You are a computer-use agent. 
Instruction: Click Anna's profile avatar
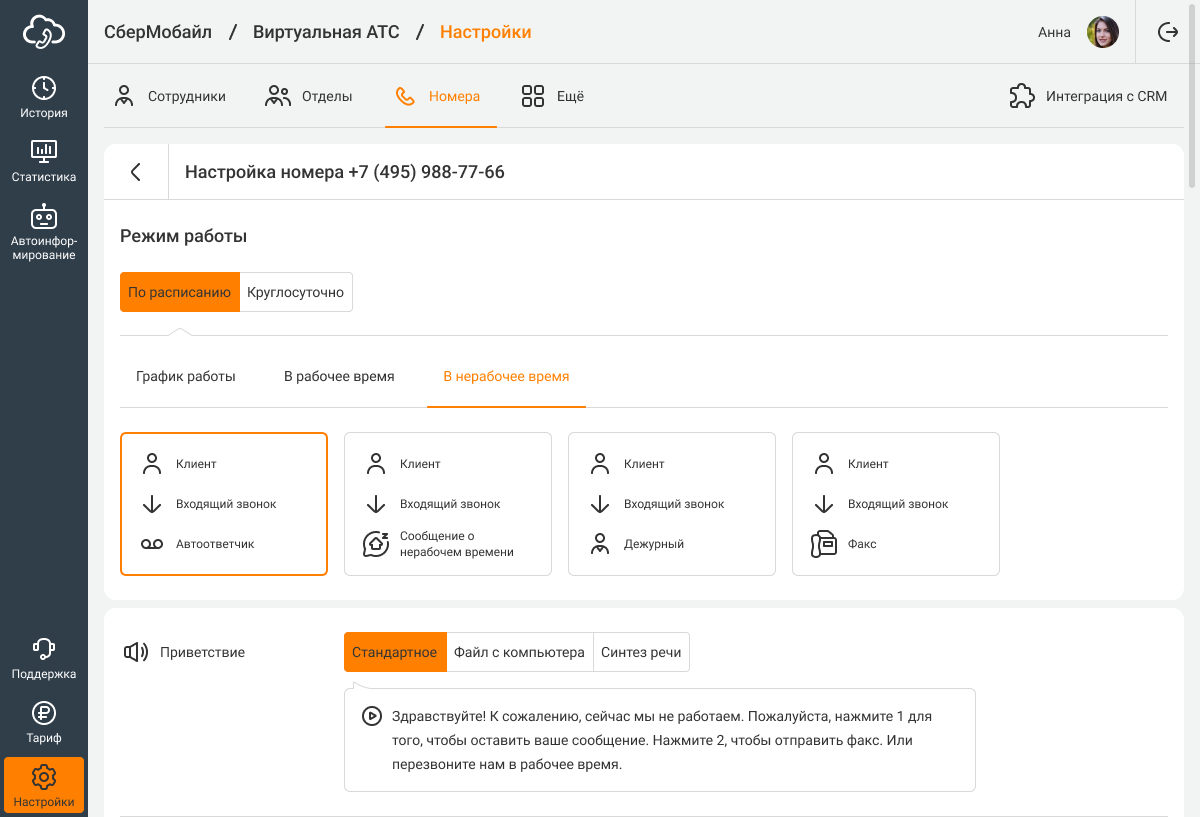click(x=1102, y=32)
